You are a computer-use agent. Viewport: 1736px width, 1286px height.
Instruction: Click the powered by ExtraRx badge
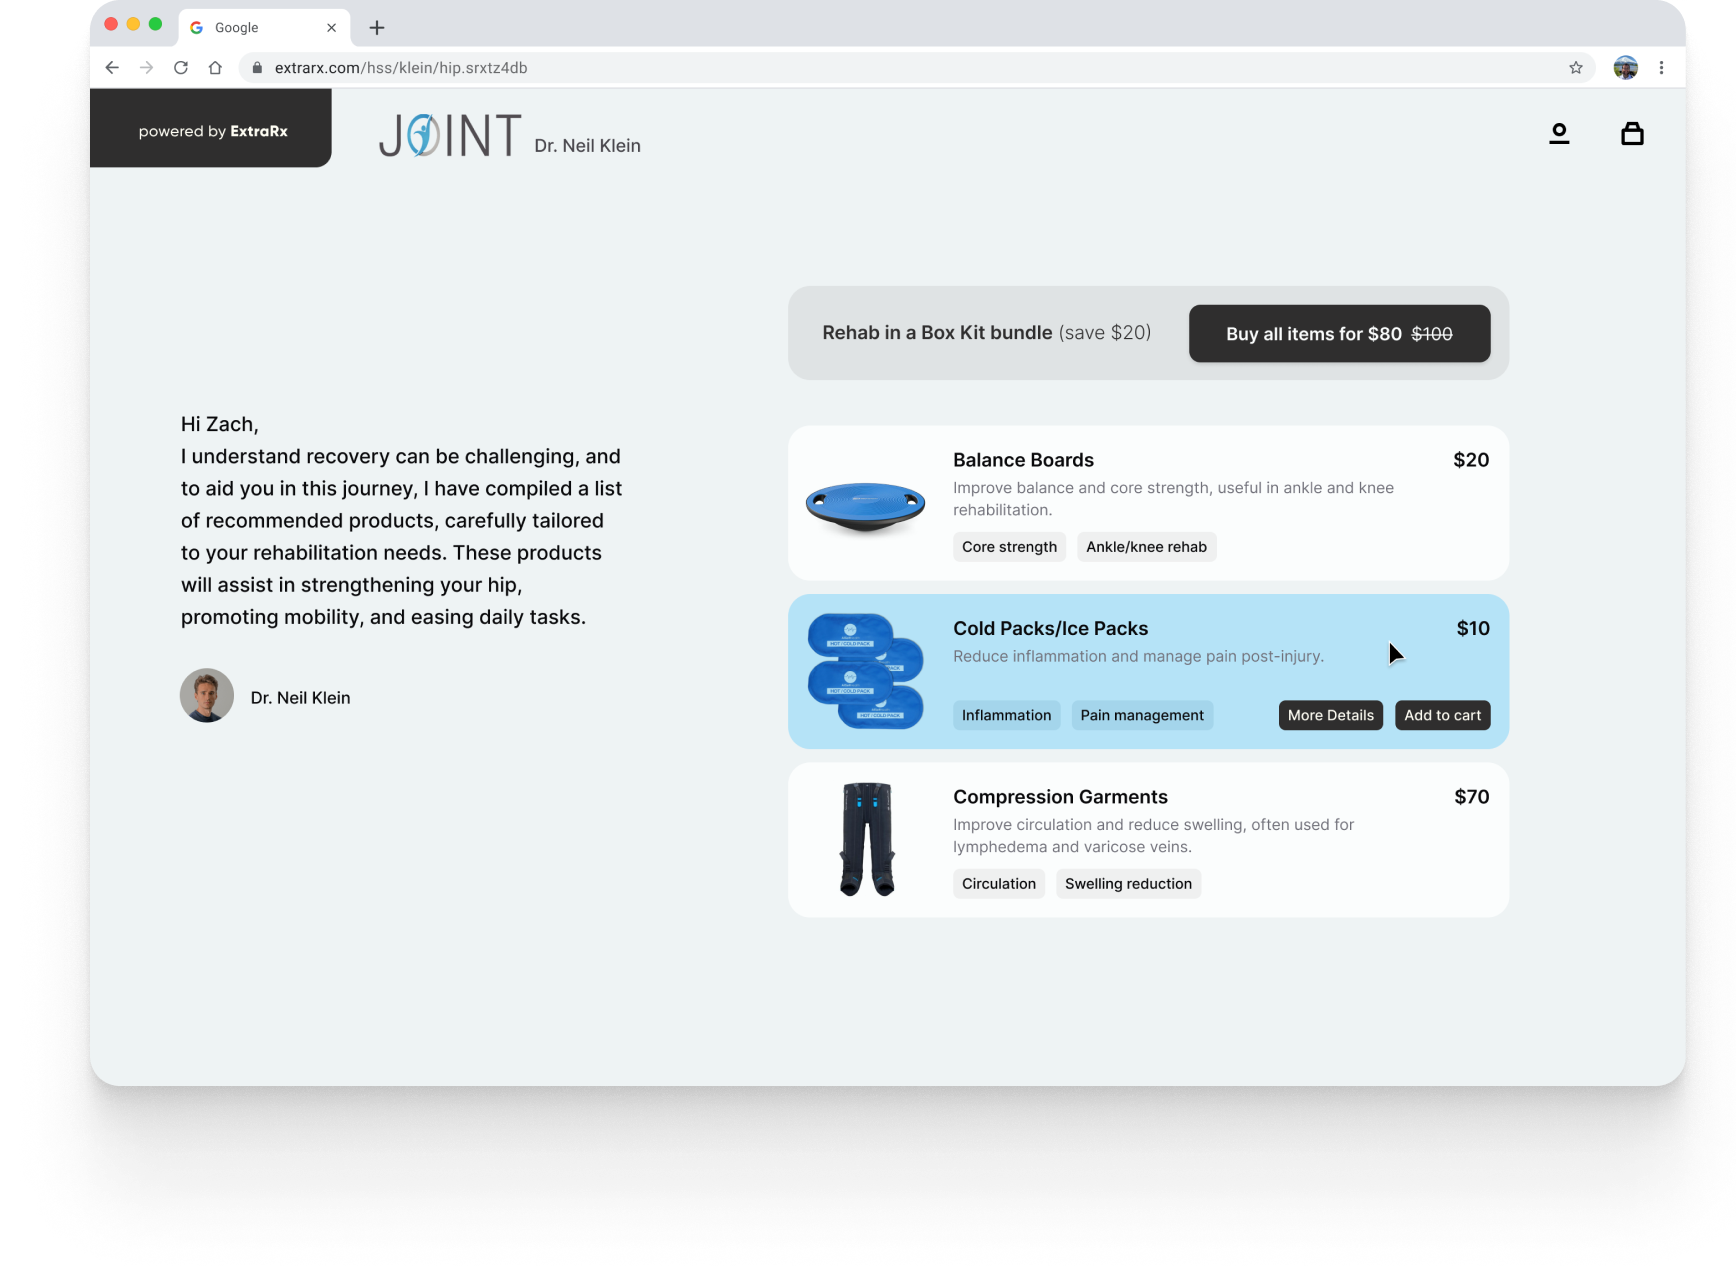tap(211, 128)
